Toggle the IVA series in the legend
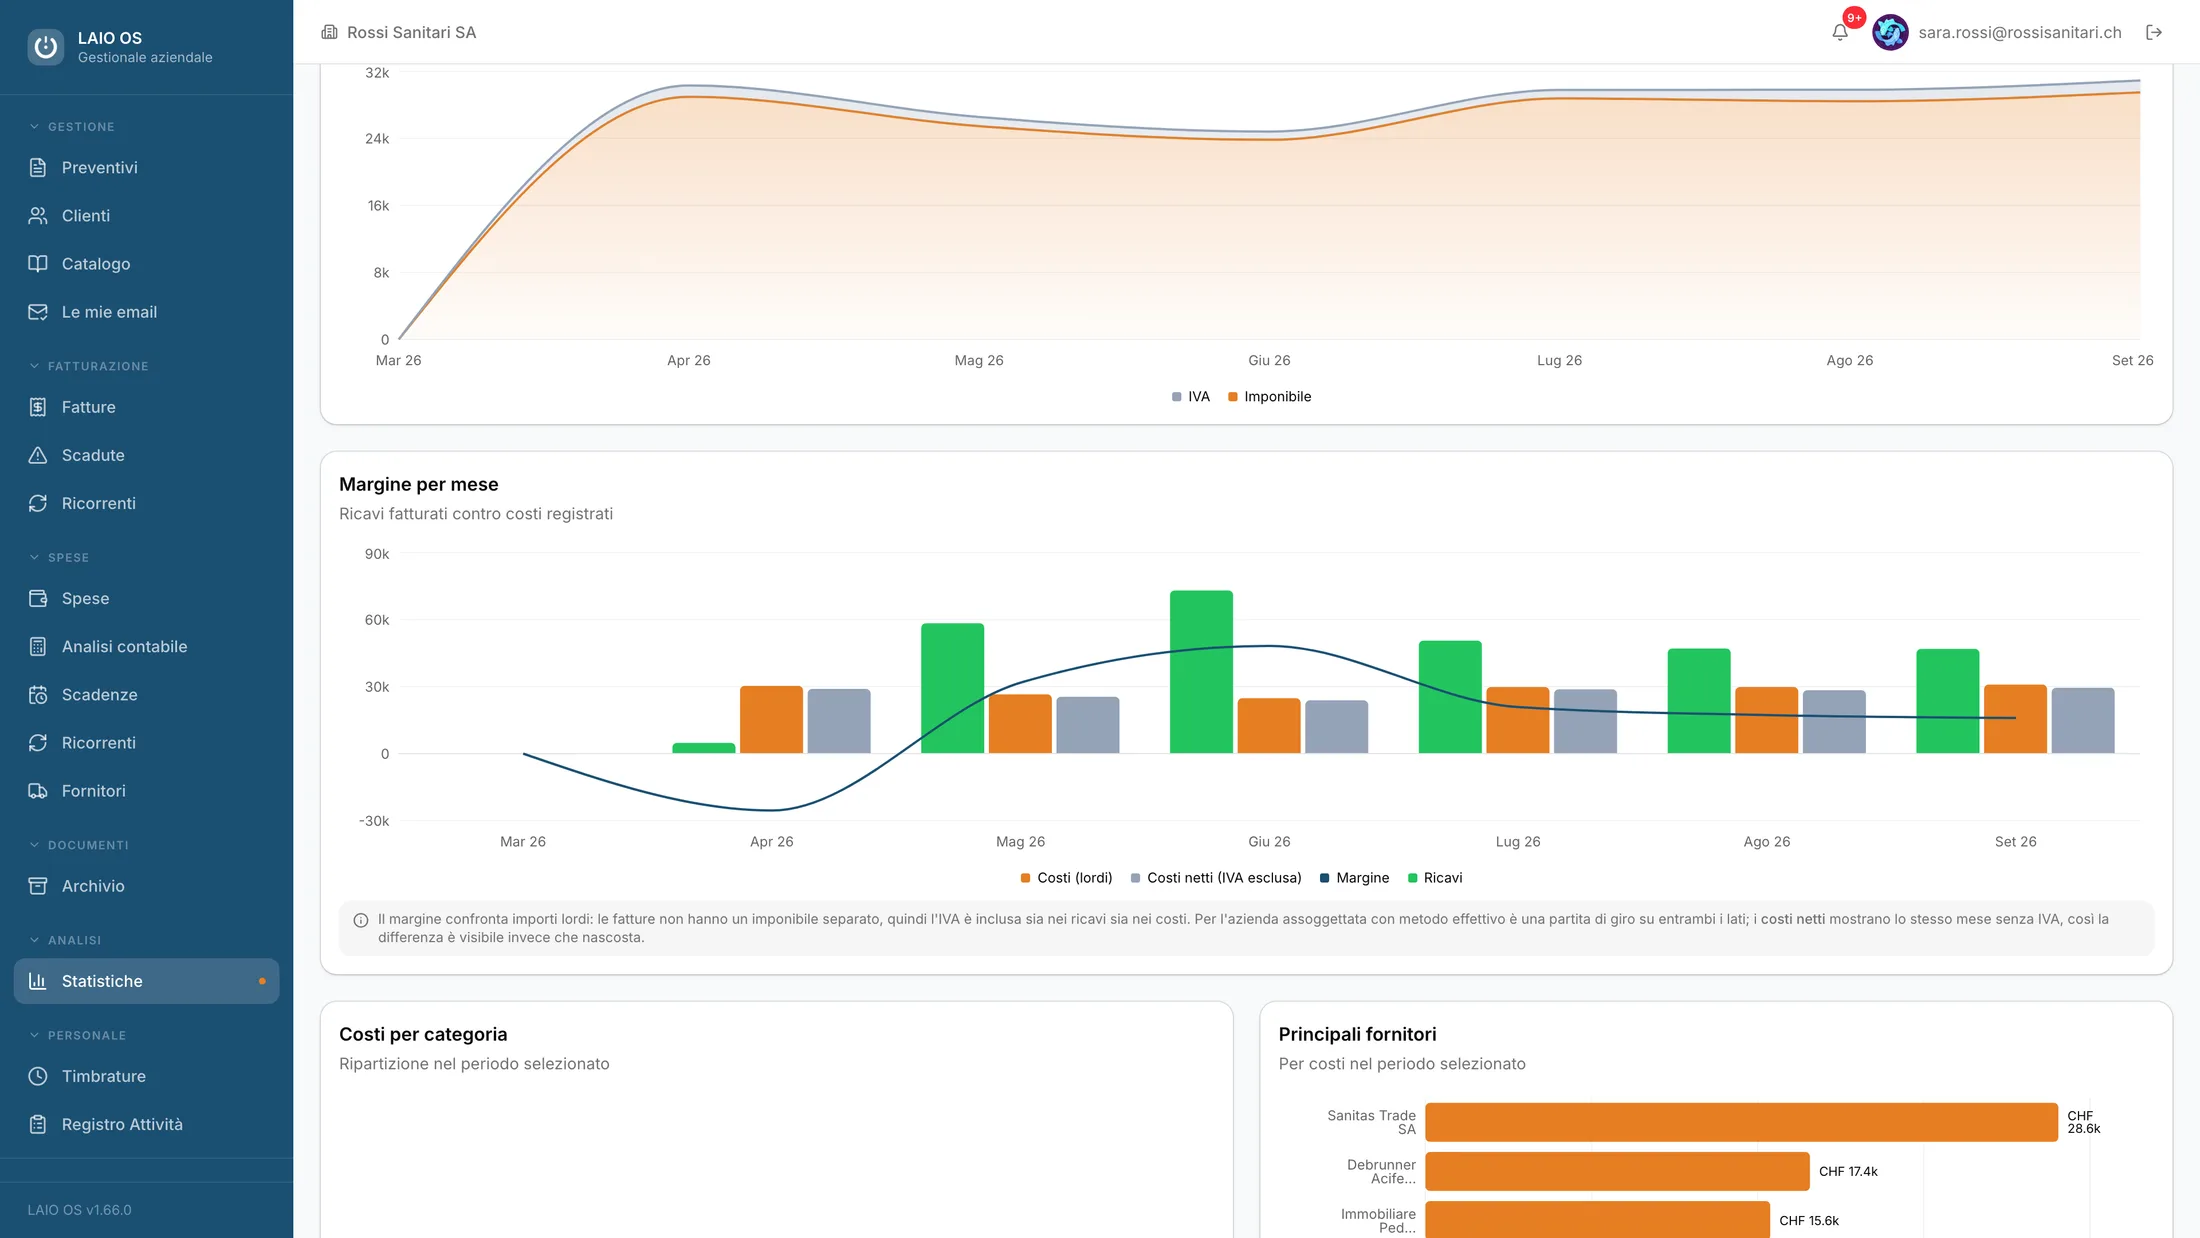Image resolution: width=2200 pixels, height=1238 pixels. (x=1190, y=396)
